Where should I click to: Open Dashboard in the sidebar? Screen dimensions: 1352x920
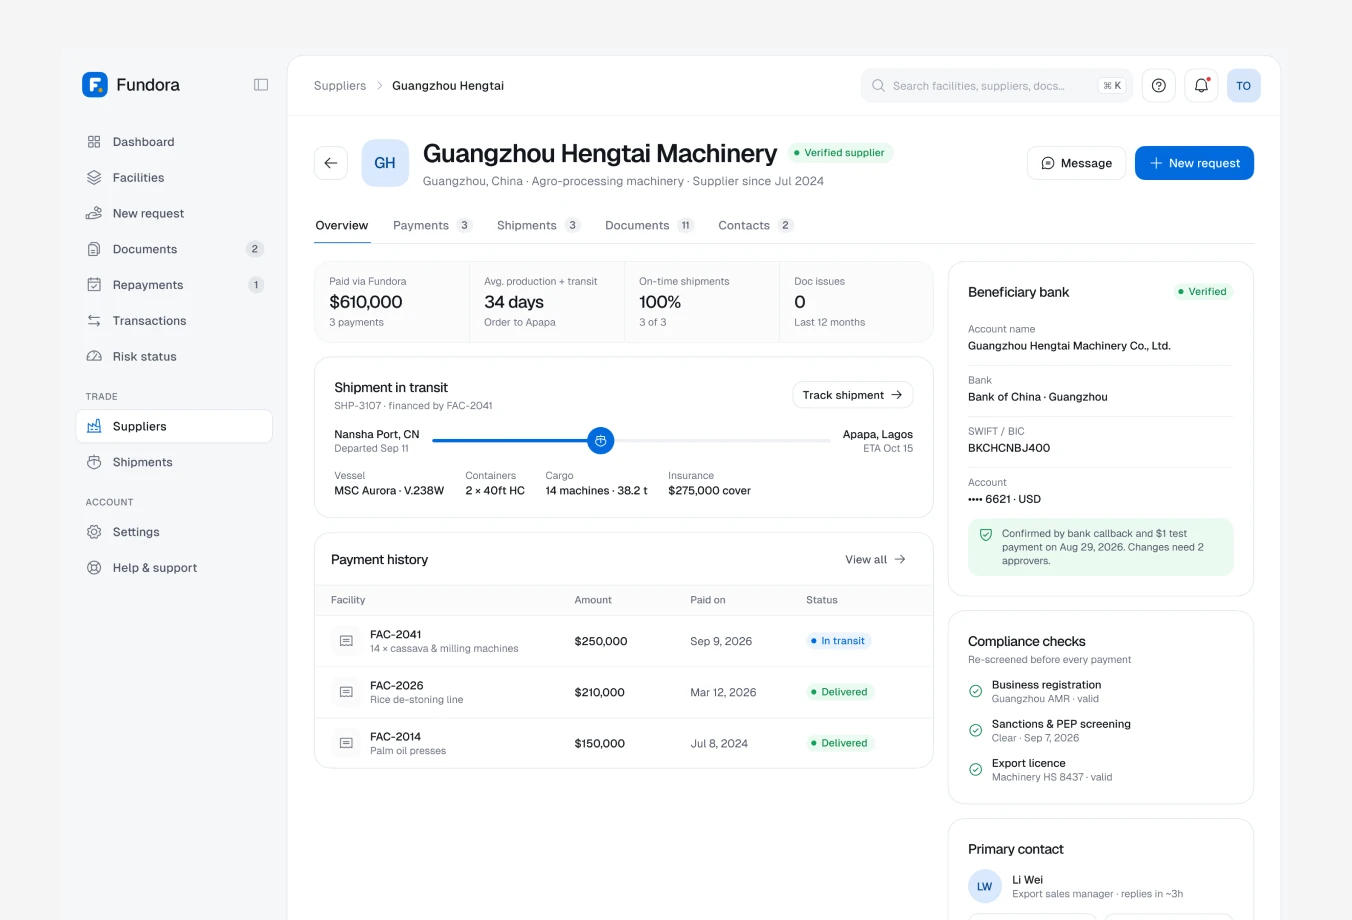point(174,142)
